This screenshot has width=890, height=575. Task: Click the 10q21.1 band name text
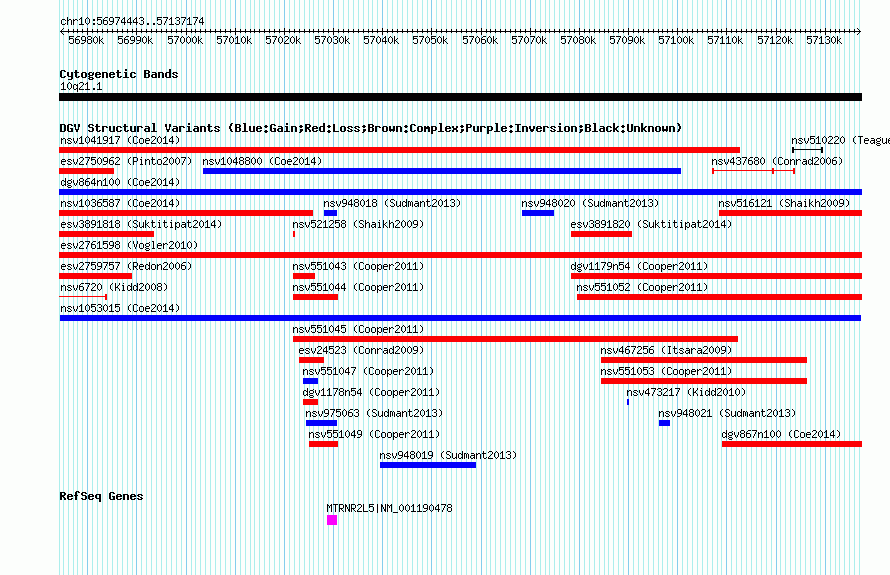81,86
